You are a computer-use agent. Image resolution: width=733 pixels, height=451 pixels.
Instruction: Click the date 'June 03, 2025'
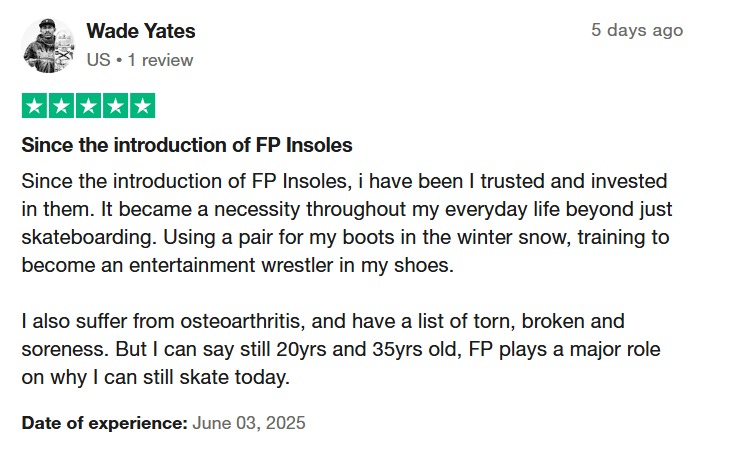point(249,423)
